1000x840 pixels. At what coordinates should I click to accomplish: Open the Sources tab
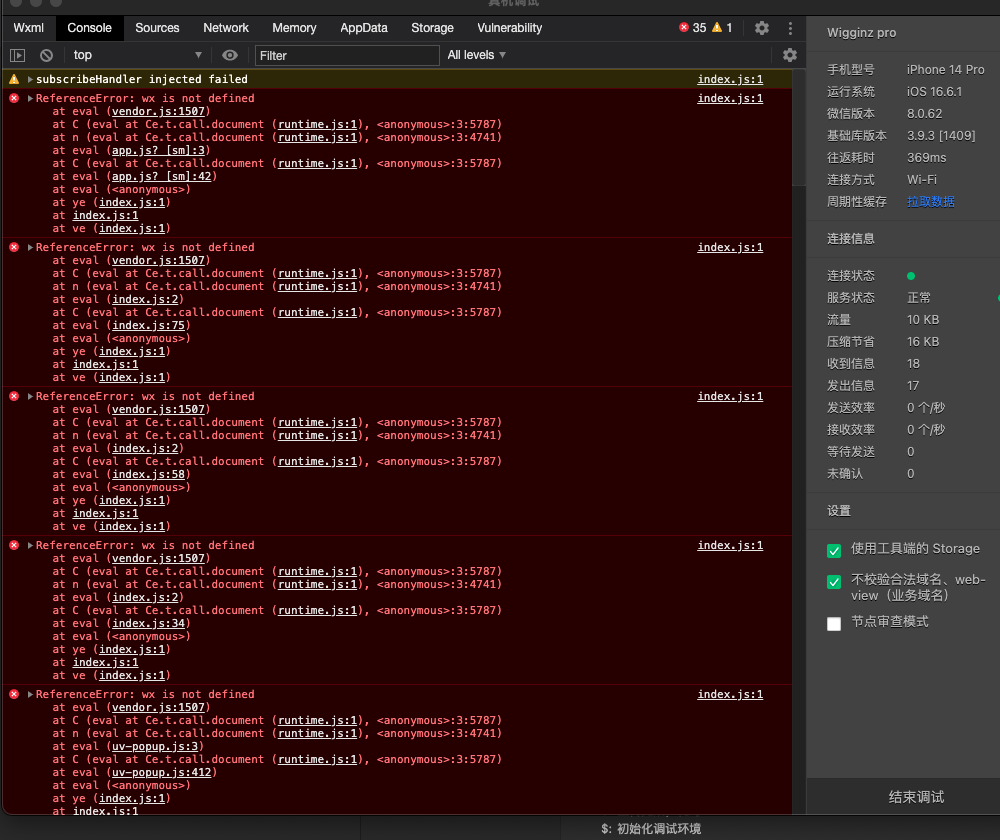157,28
